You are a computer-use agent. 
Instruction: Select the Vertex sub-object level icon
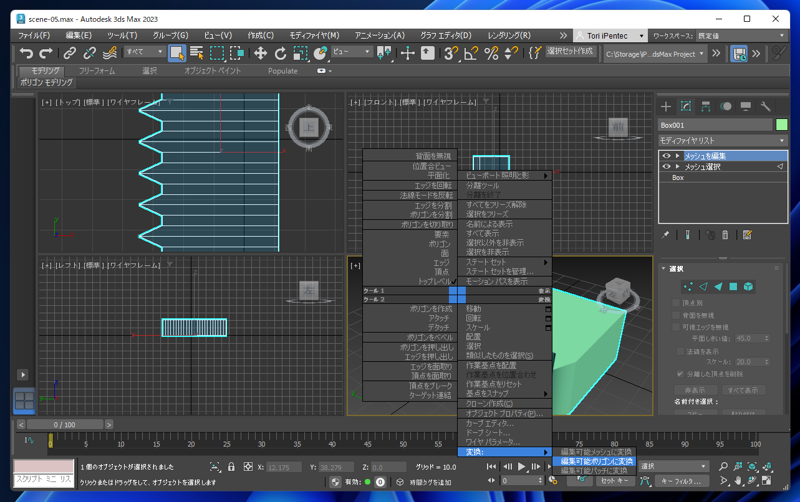(x=688, y=287)
